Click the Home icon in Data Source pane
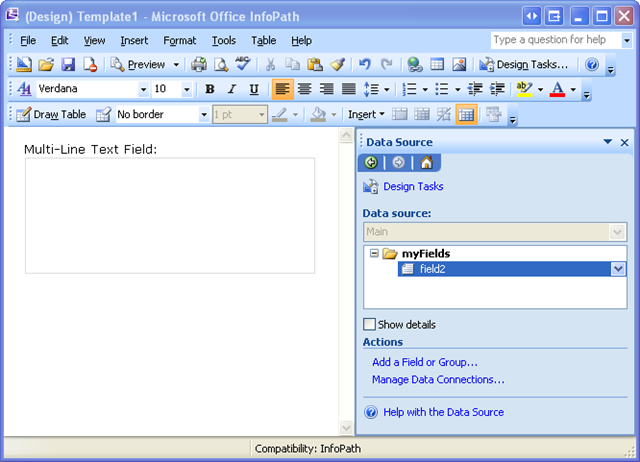 point(427,163)
